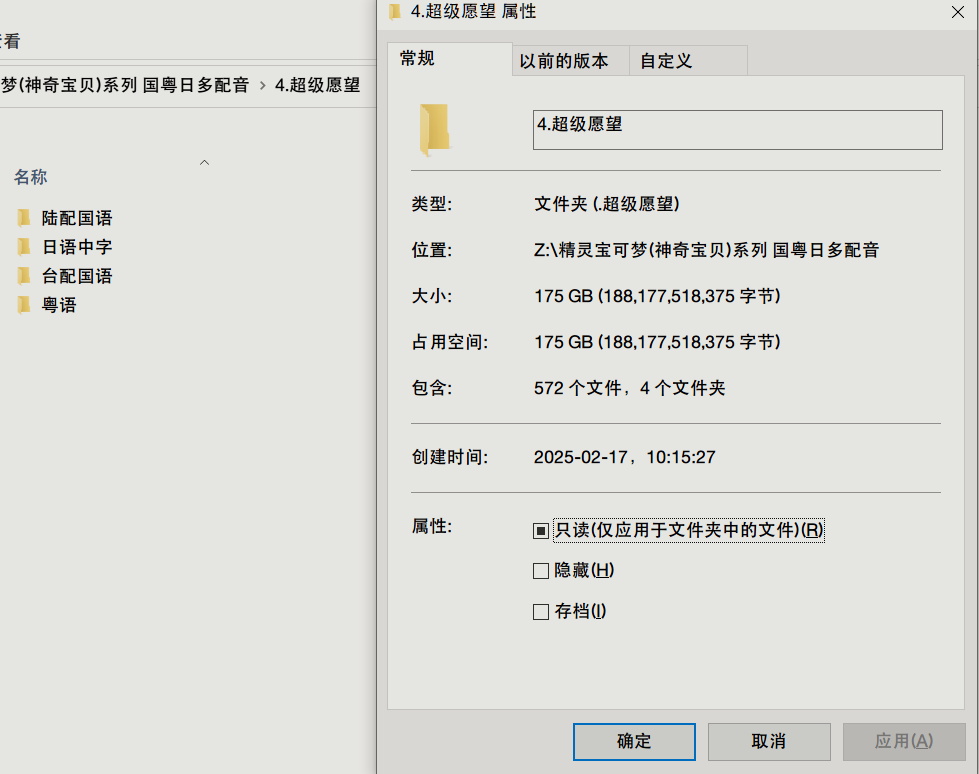
Task: Confirm changes with the 确定 button
Action: [x=633, y=741]
